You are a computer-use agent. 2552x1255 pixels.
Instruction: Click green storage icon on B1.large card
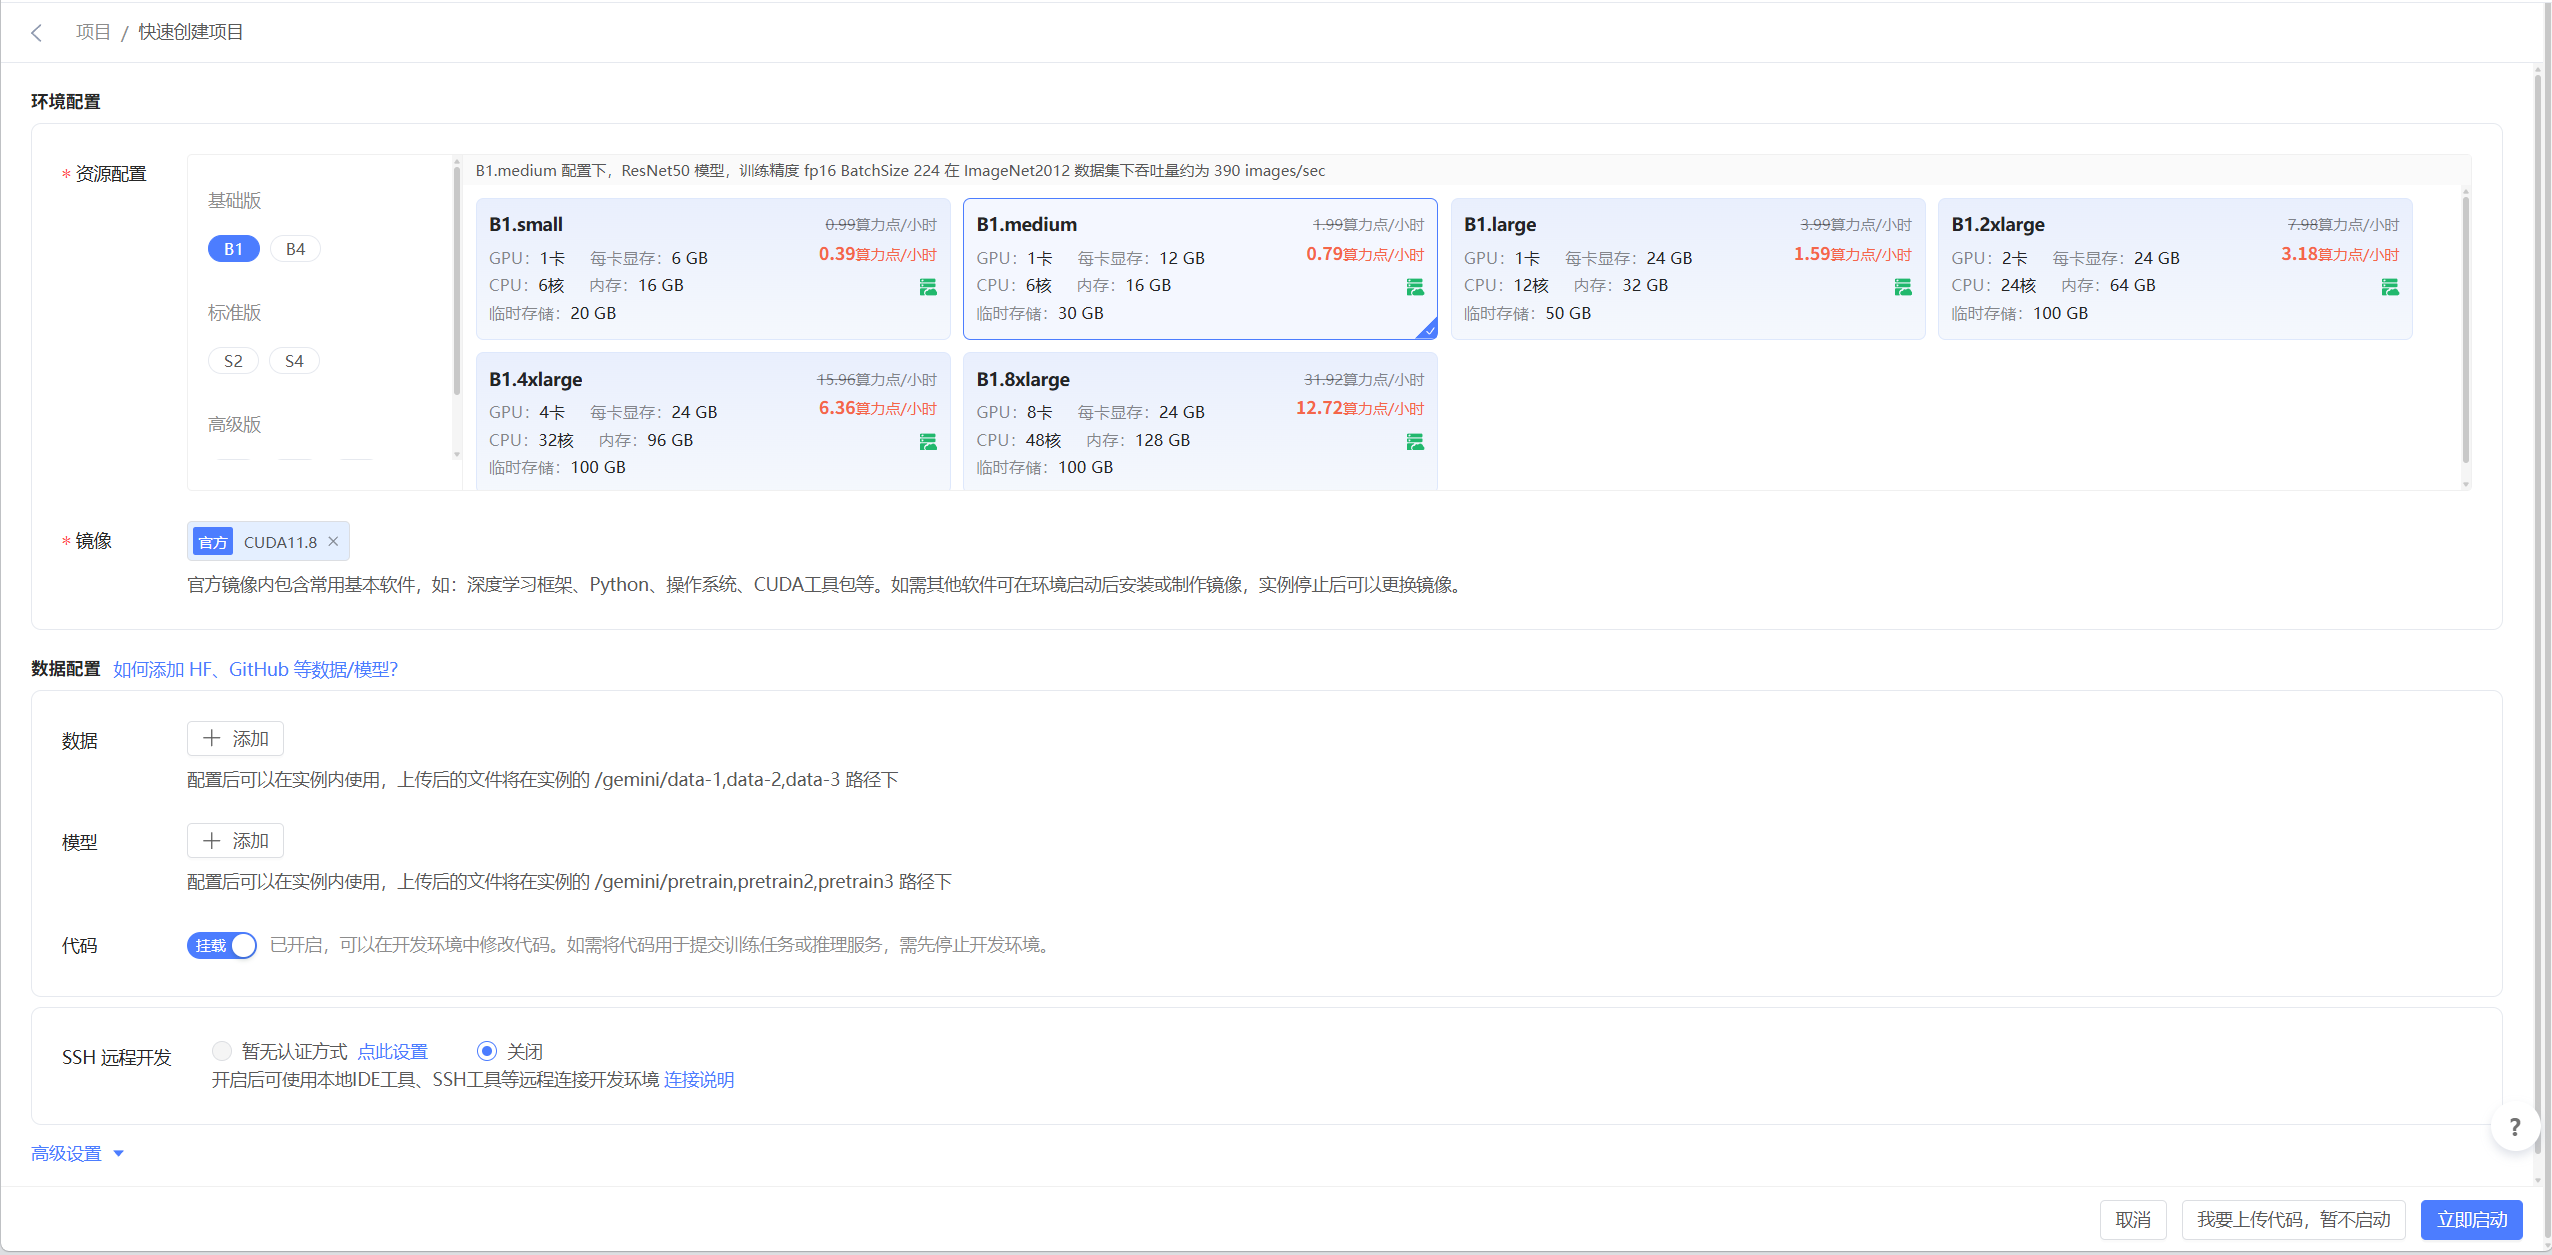pyautogui.click(x=1902, y=288)
